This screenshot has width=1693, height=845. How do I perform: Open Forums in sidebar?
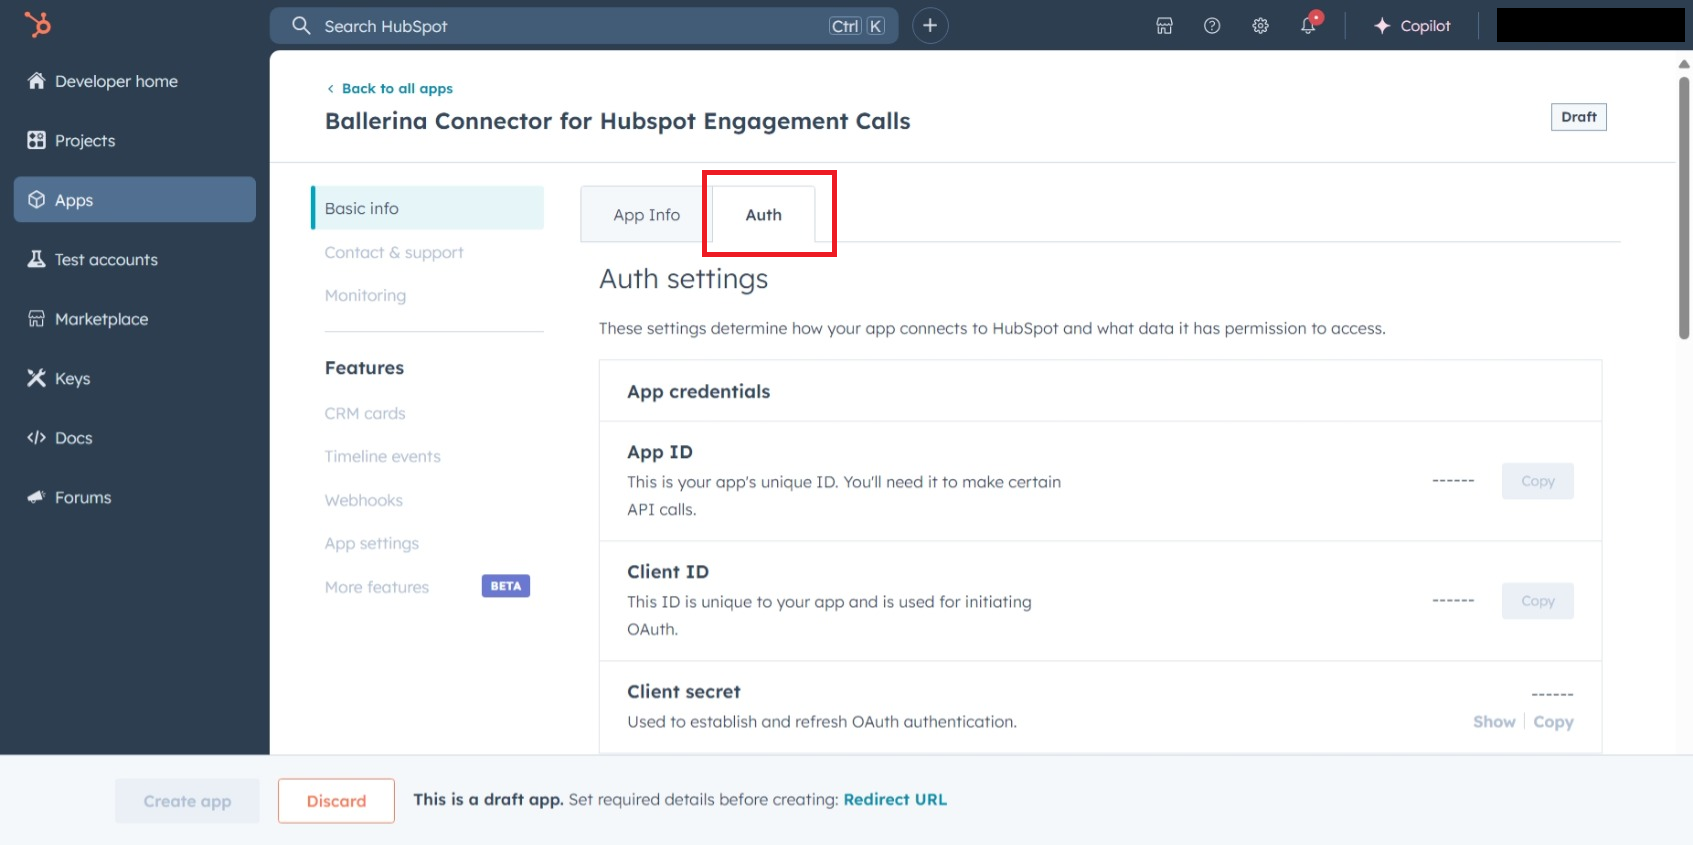tap(135, 497)
